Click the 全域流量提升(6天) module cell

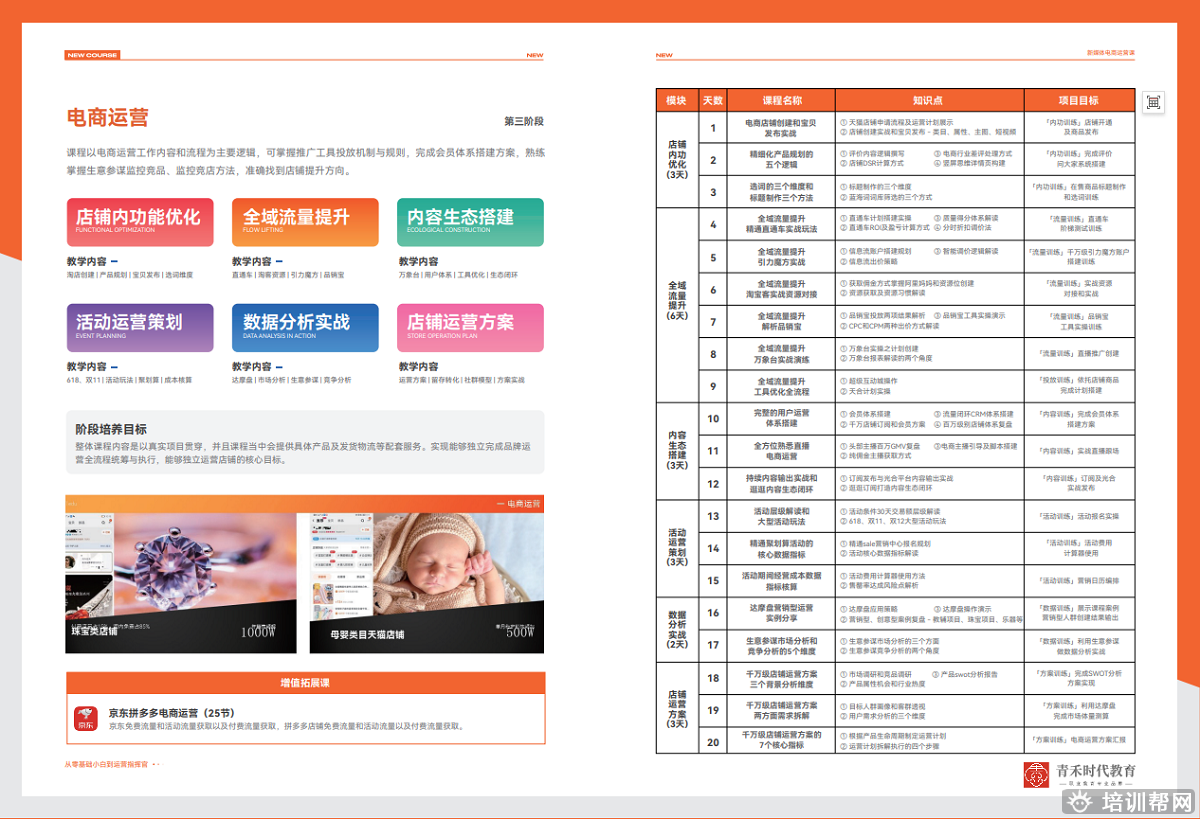(x=677, y=304)
